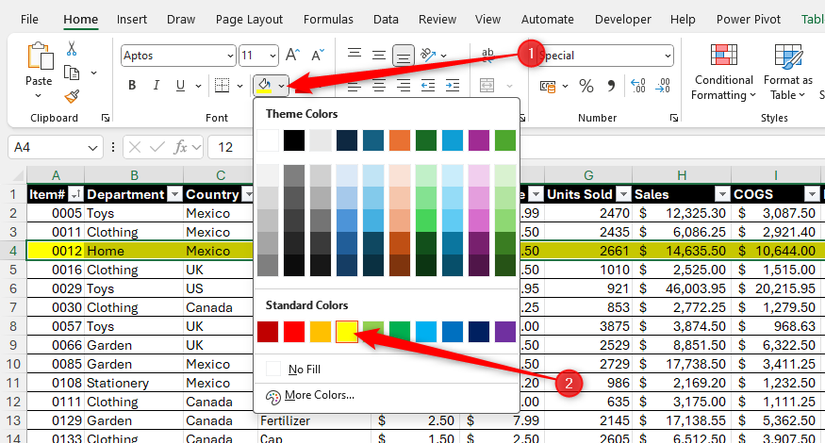The width and height of the screenshot is (825, 443).
Task: Expand the Department column filter
Action: coord(174,194)
